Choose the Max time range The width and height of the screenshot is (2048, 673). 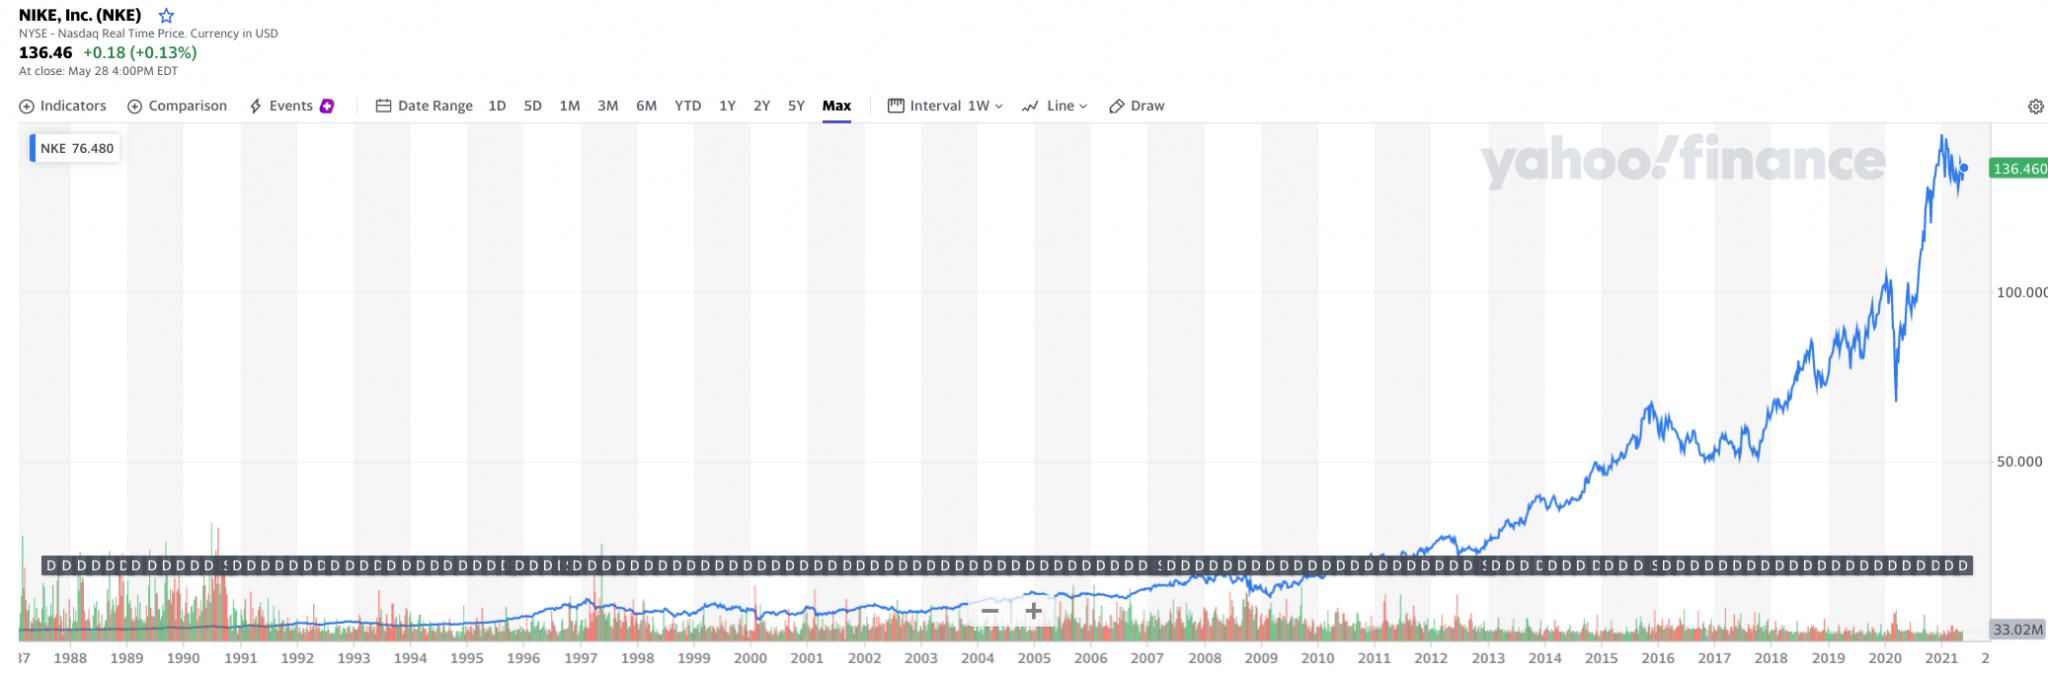836,106
